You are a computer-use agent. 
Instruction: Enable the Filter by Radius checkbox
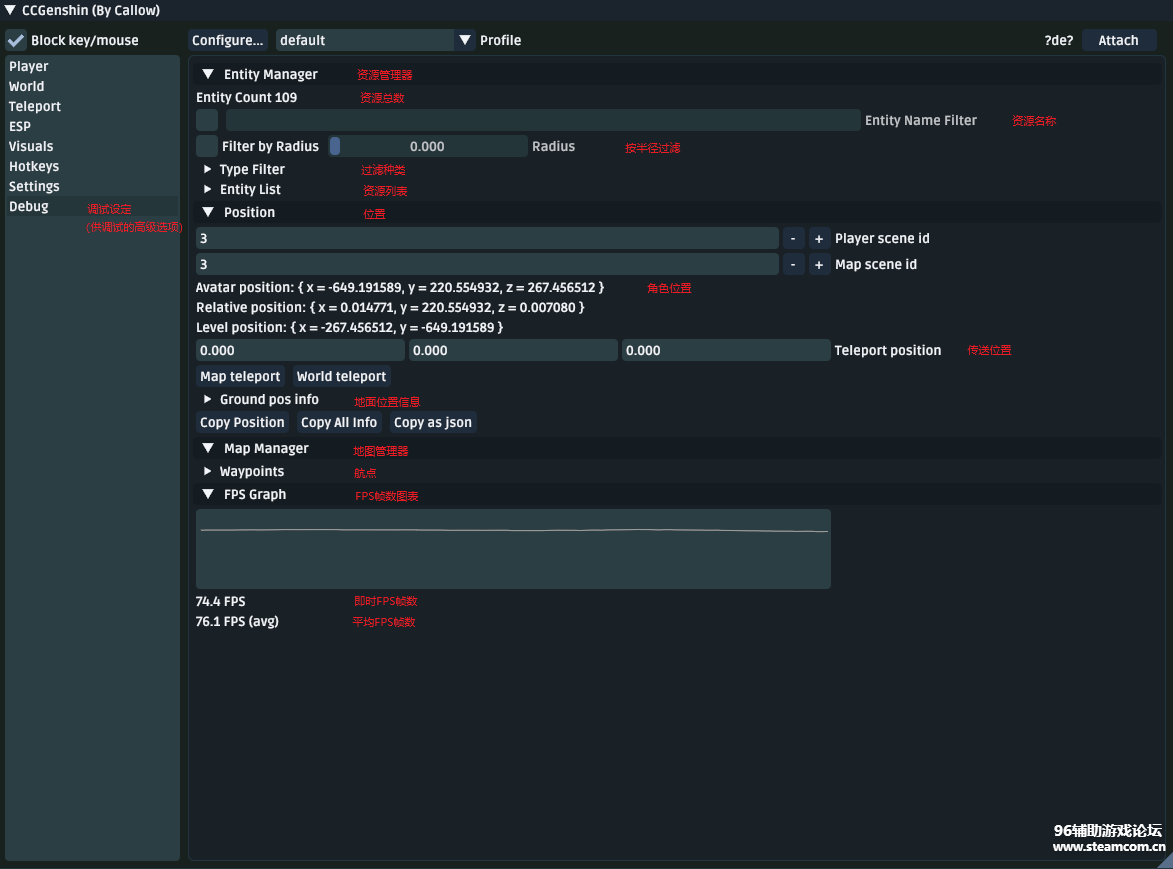pyautogui.click(x=207, y=146)
